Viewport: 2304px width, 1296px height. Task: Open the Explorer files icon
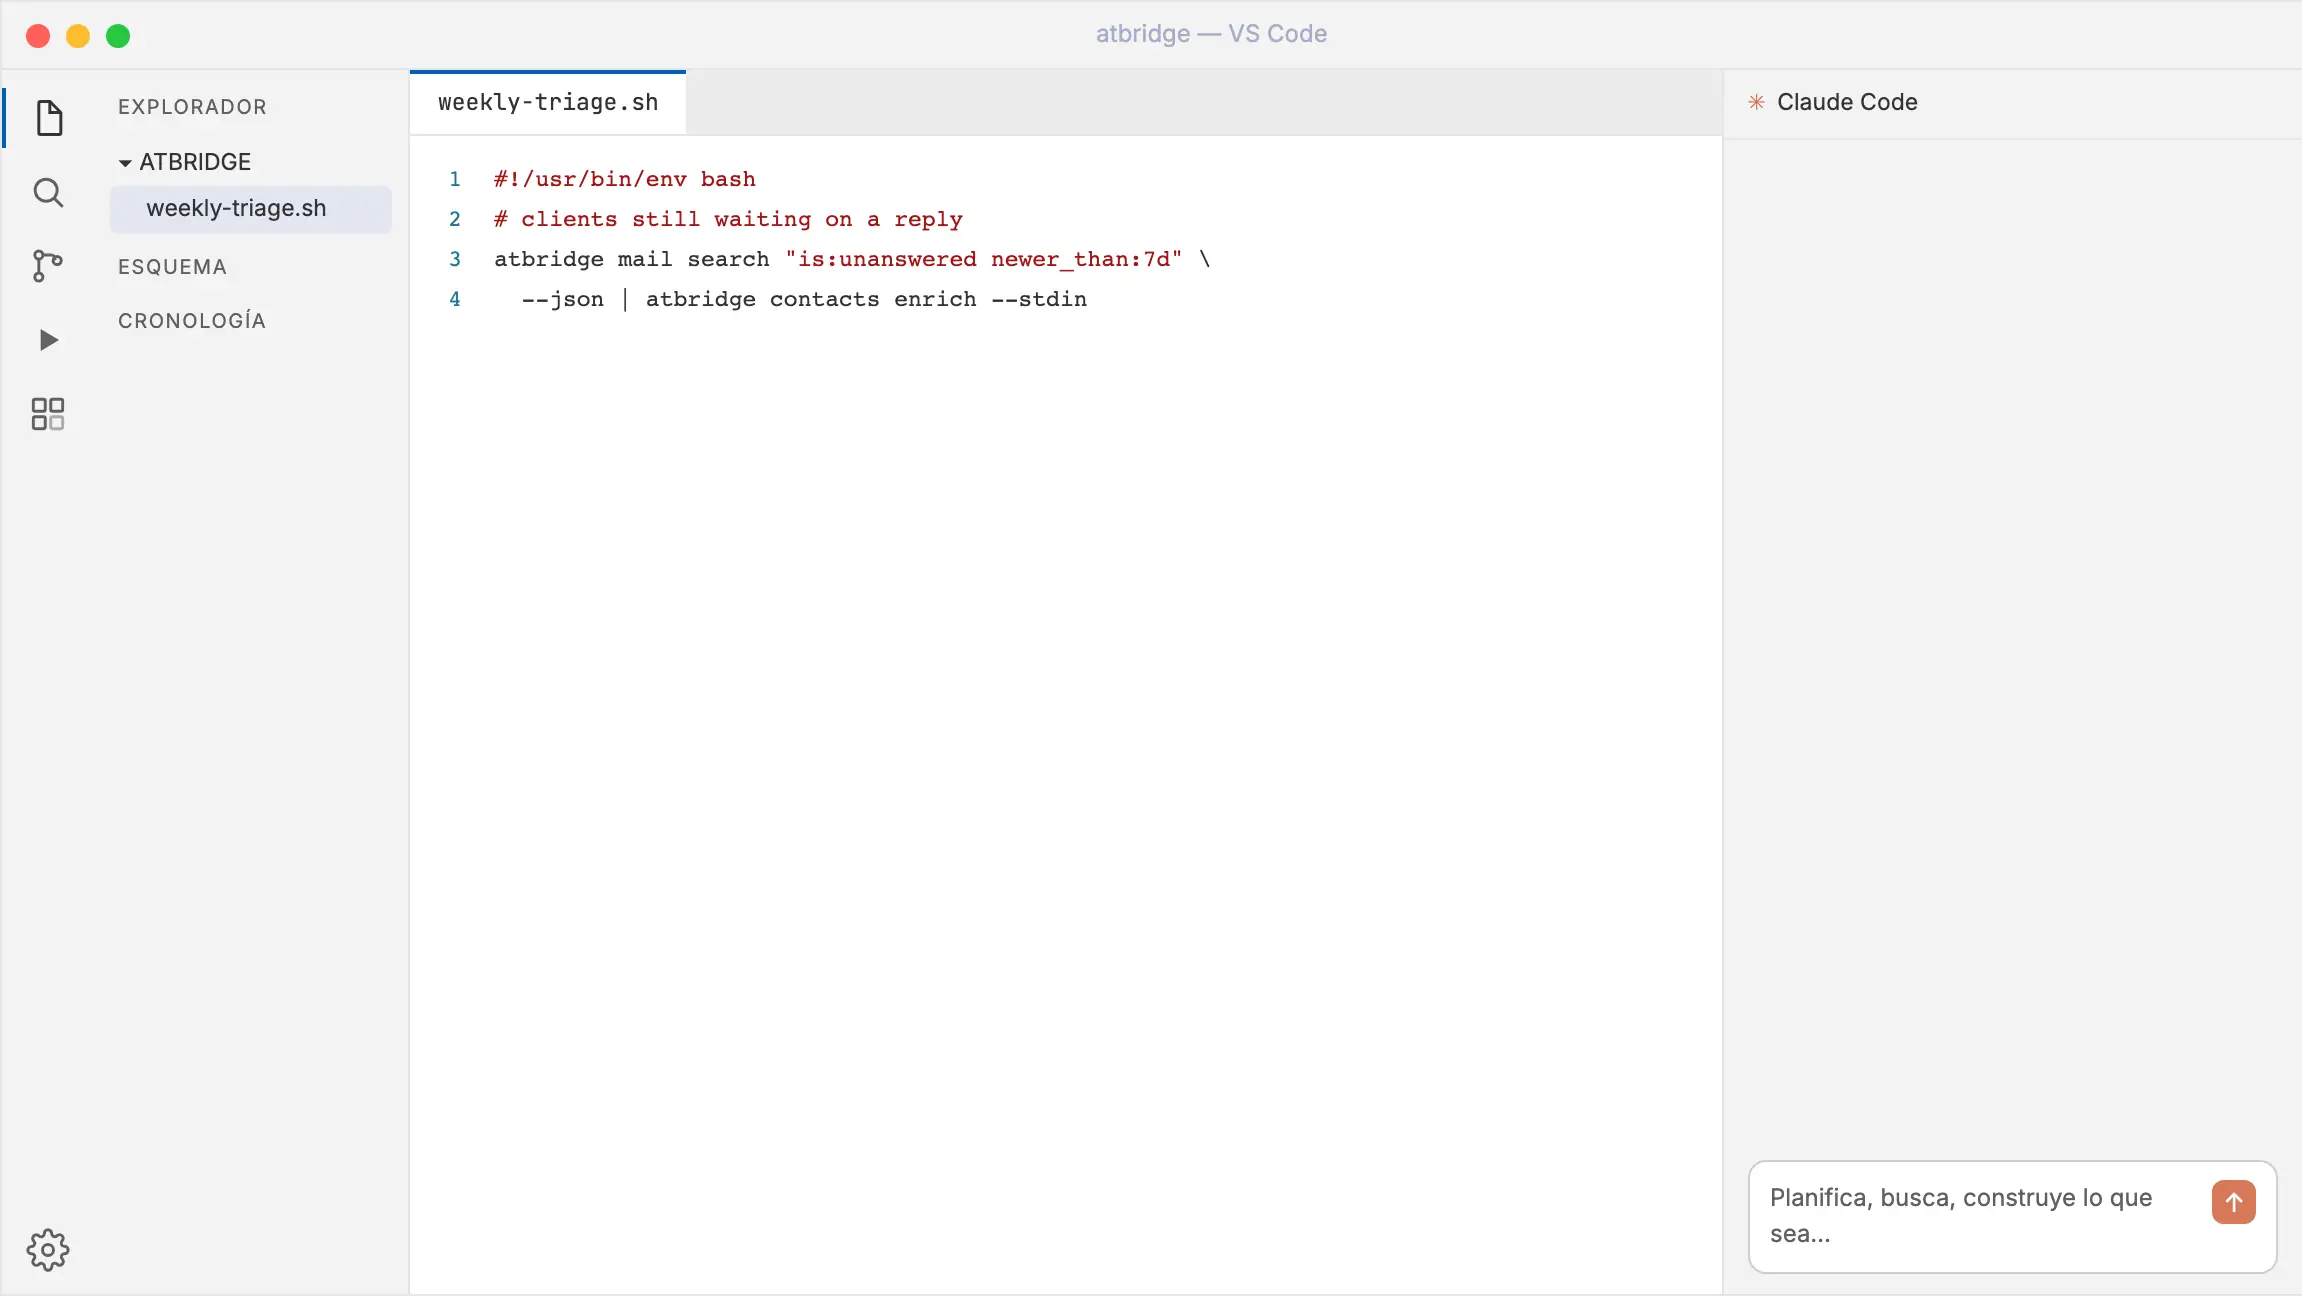click(48, 118)
